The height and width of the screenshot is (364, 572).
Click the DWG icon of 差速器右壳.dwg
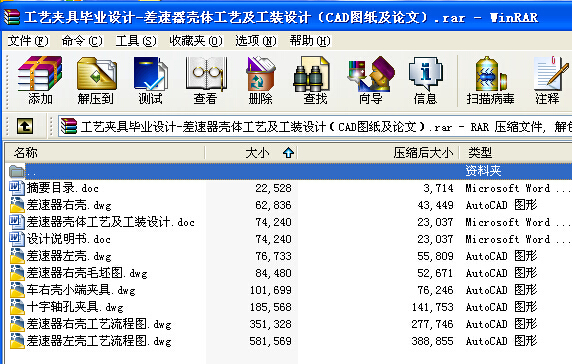(x=17, y=205)
